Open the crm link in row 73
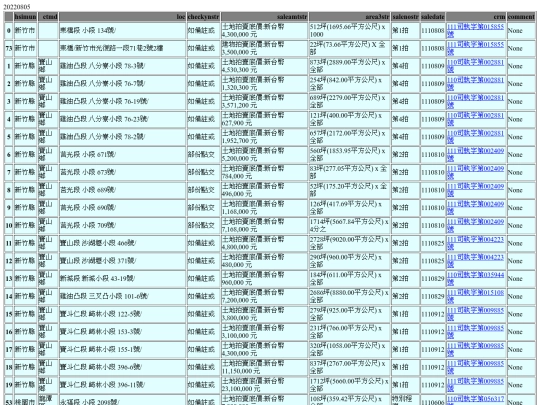The image size is (540, 405). click(x=475, y=48)
